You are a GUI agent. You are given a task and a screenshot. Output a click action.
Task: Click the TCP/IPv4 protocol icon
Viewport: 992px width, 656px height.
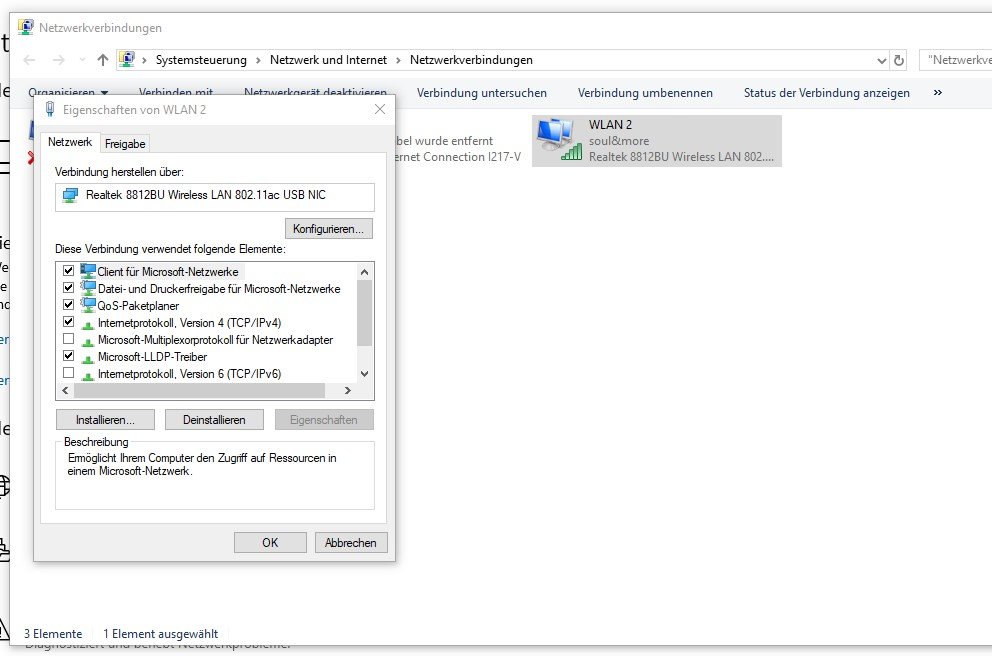point(88,325)
